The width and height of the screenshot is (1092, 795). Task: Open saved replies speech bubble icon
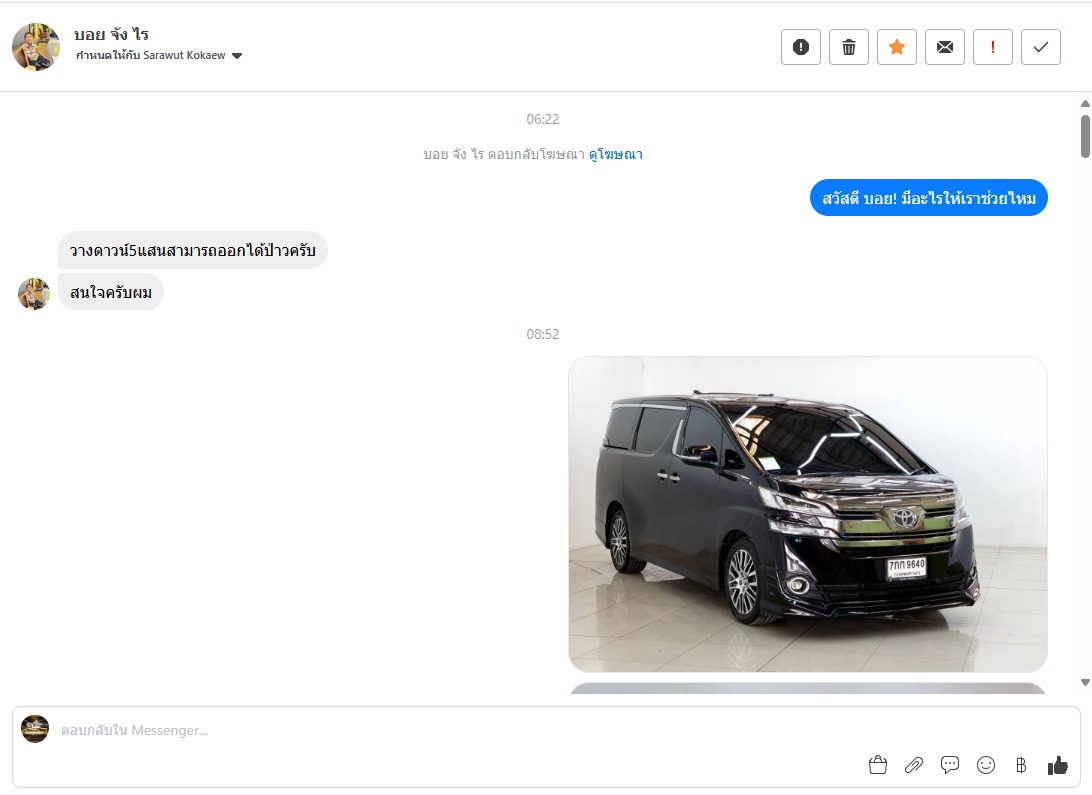click(950, 765)
